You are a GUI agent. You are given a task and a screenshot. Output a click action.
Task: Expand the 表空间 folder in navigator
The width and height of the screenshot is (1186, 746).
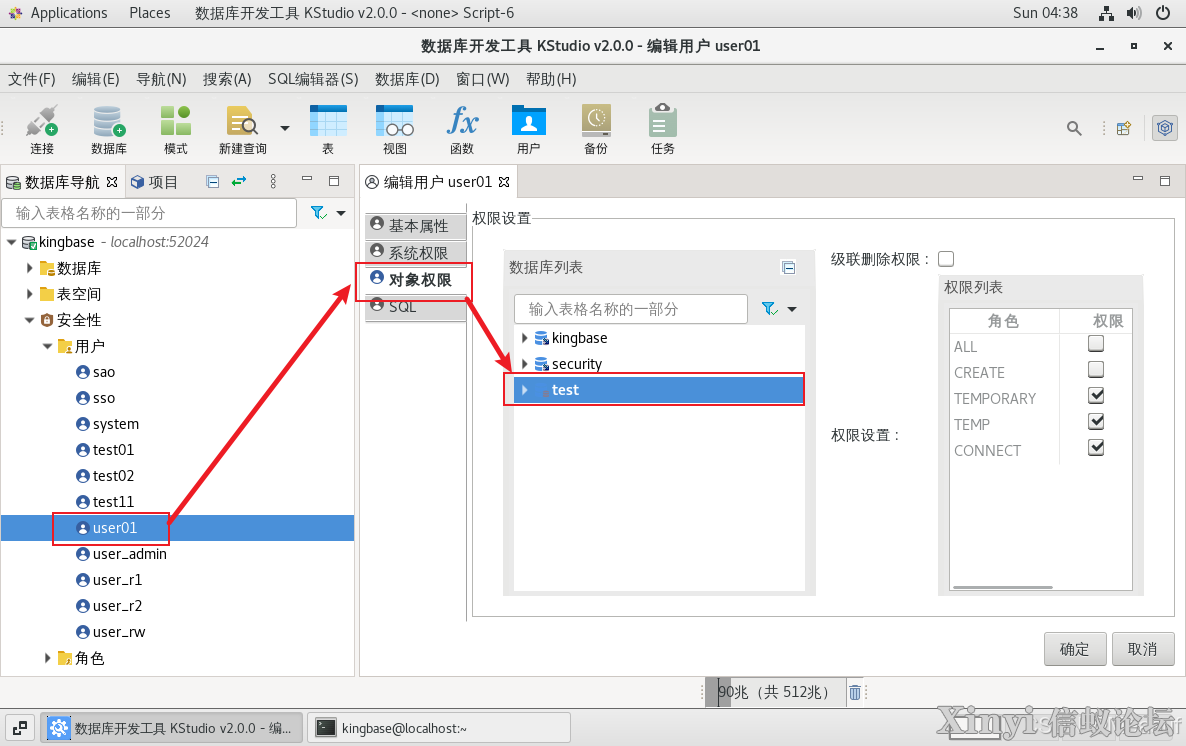coord(29,294)
